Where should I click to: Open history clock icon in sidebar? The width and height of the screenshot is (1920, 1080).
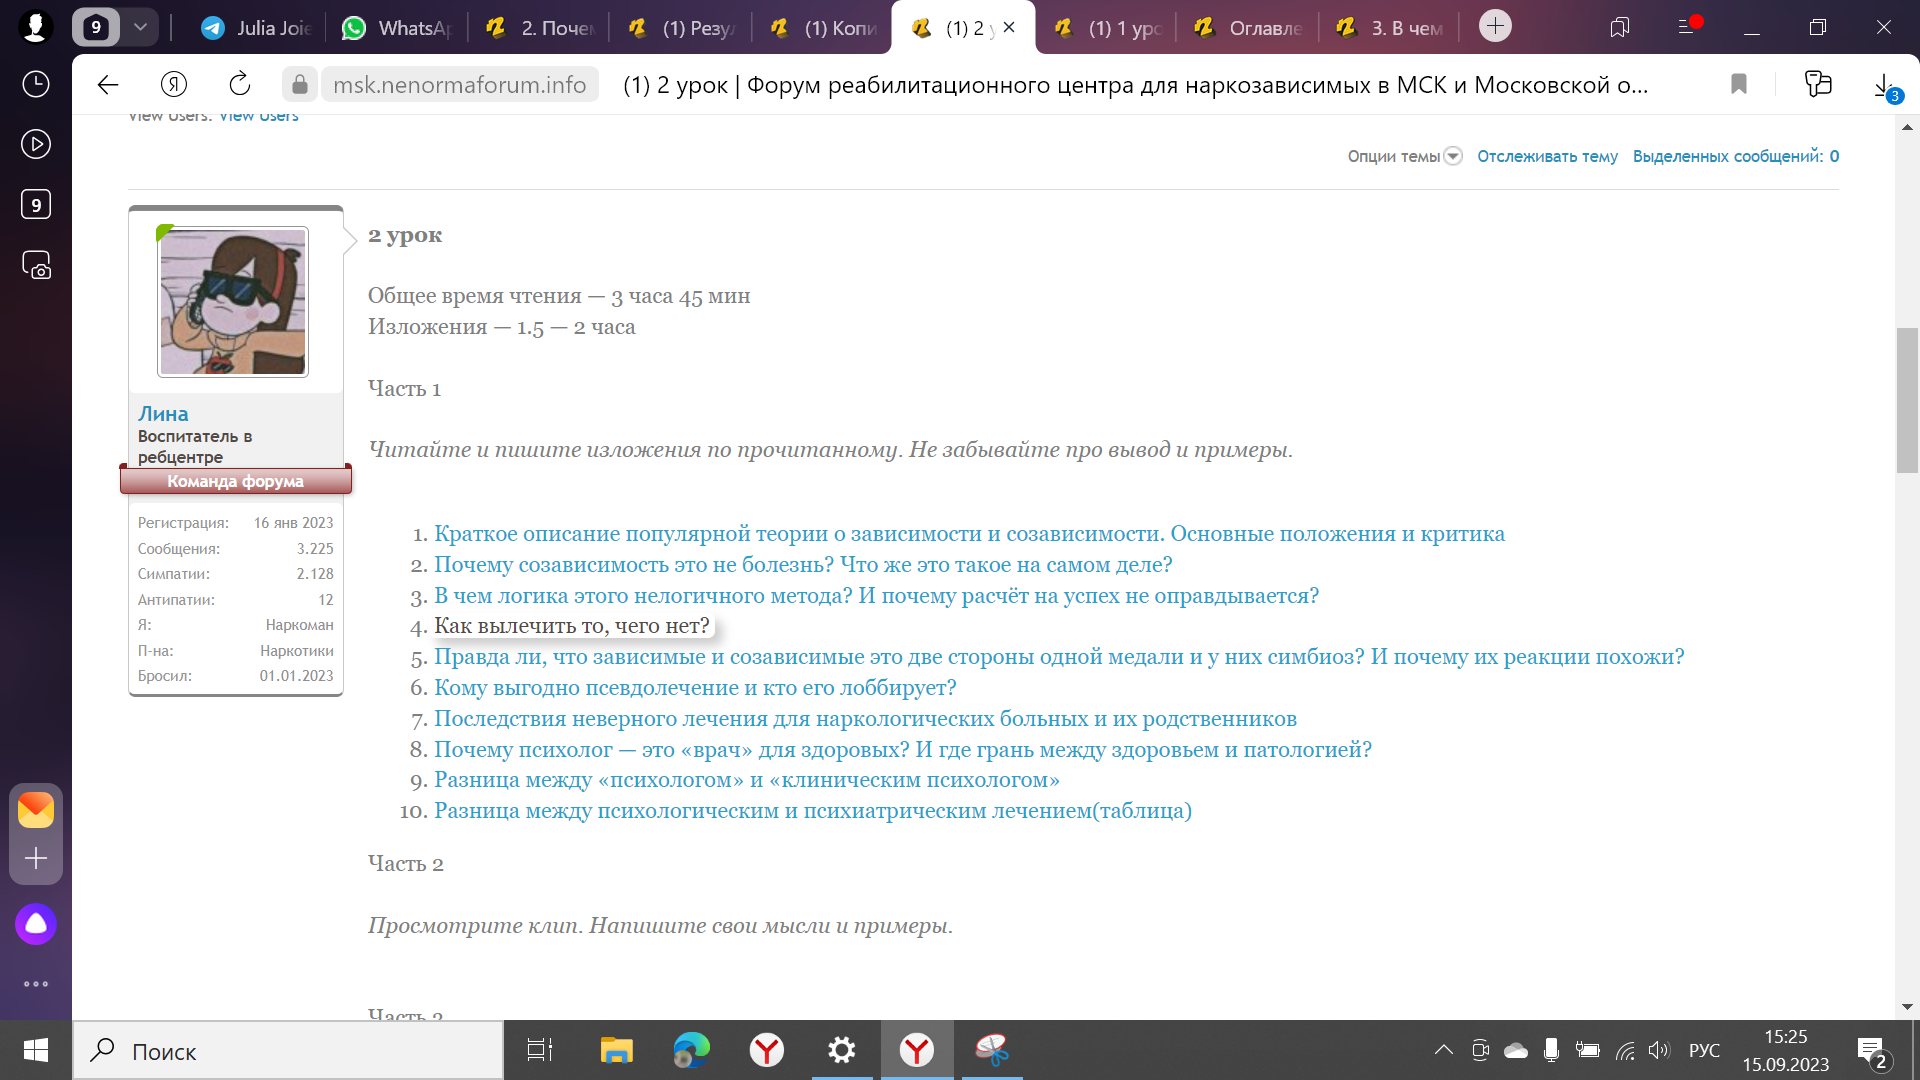coord(36,84)
